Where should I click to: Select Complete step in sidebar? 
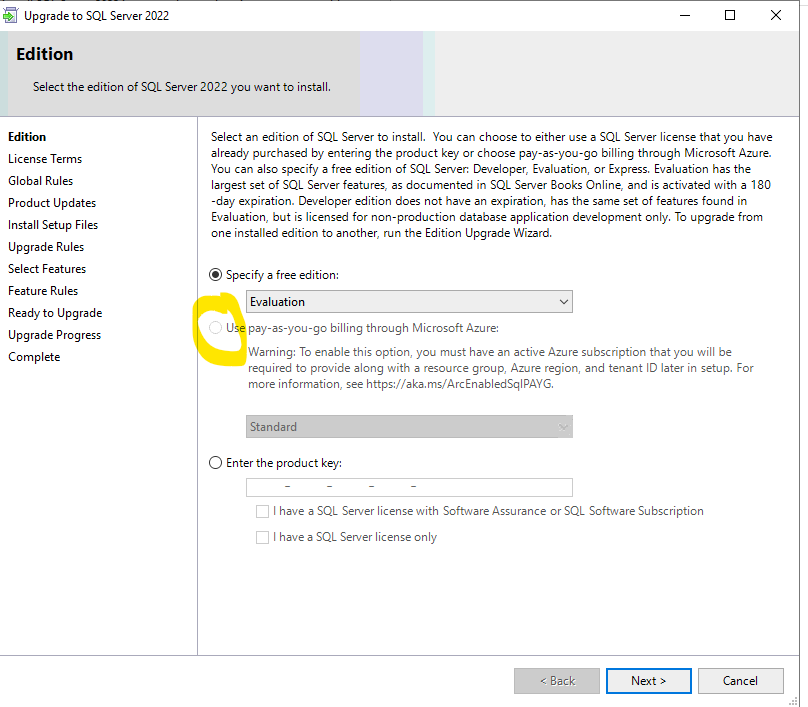coord(34,357)
